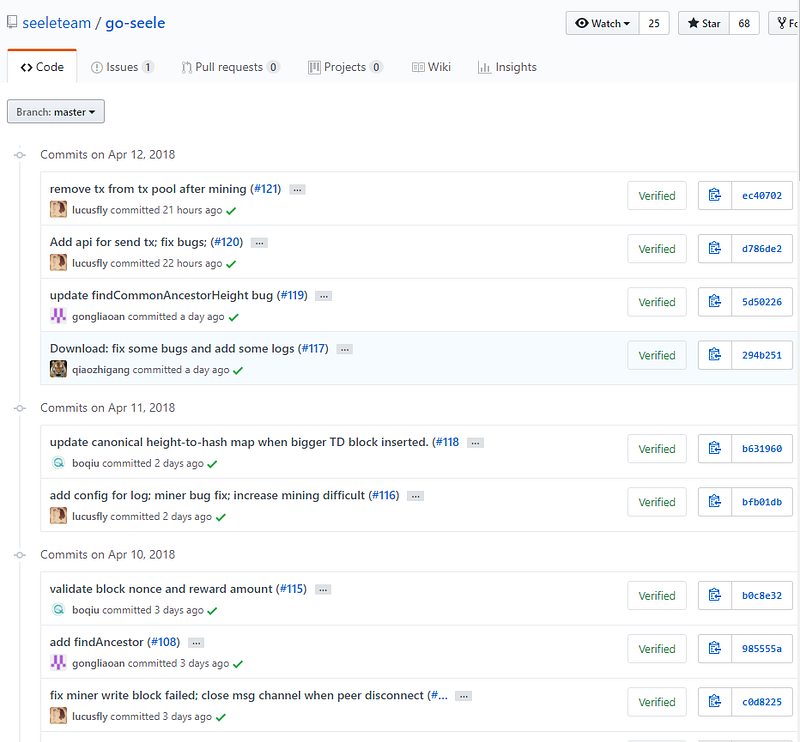Open commit title 'add findAncestor'

(96, 642)
